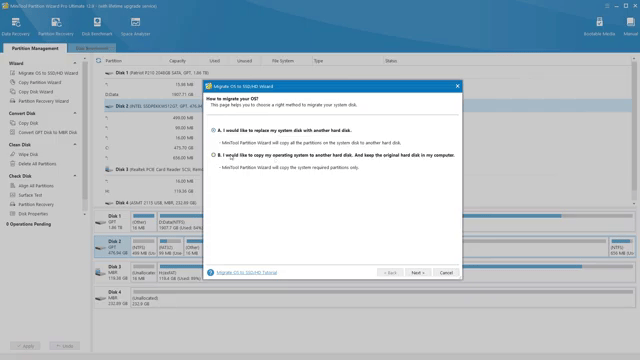Click Next in the migrate wizard
Viewport: 640px width, 360px height.
[x=418, y=273]
